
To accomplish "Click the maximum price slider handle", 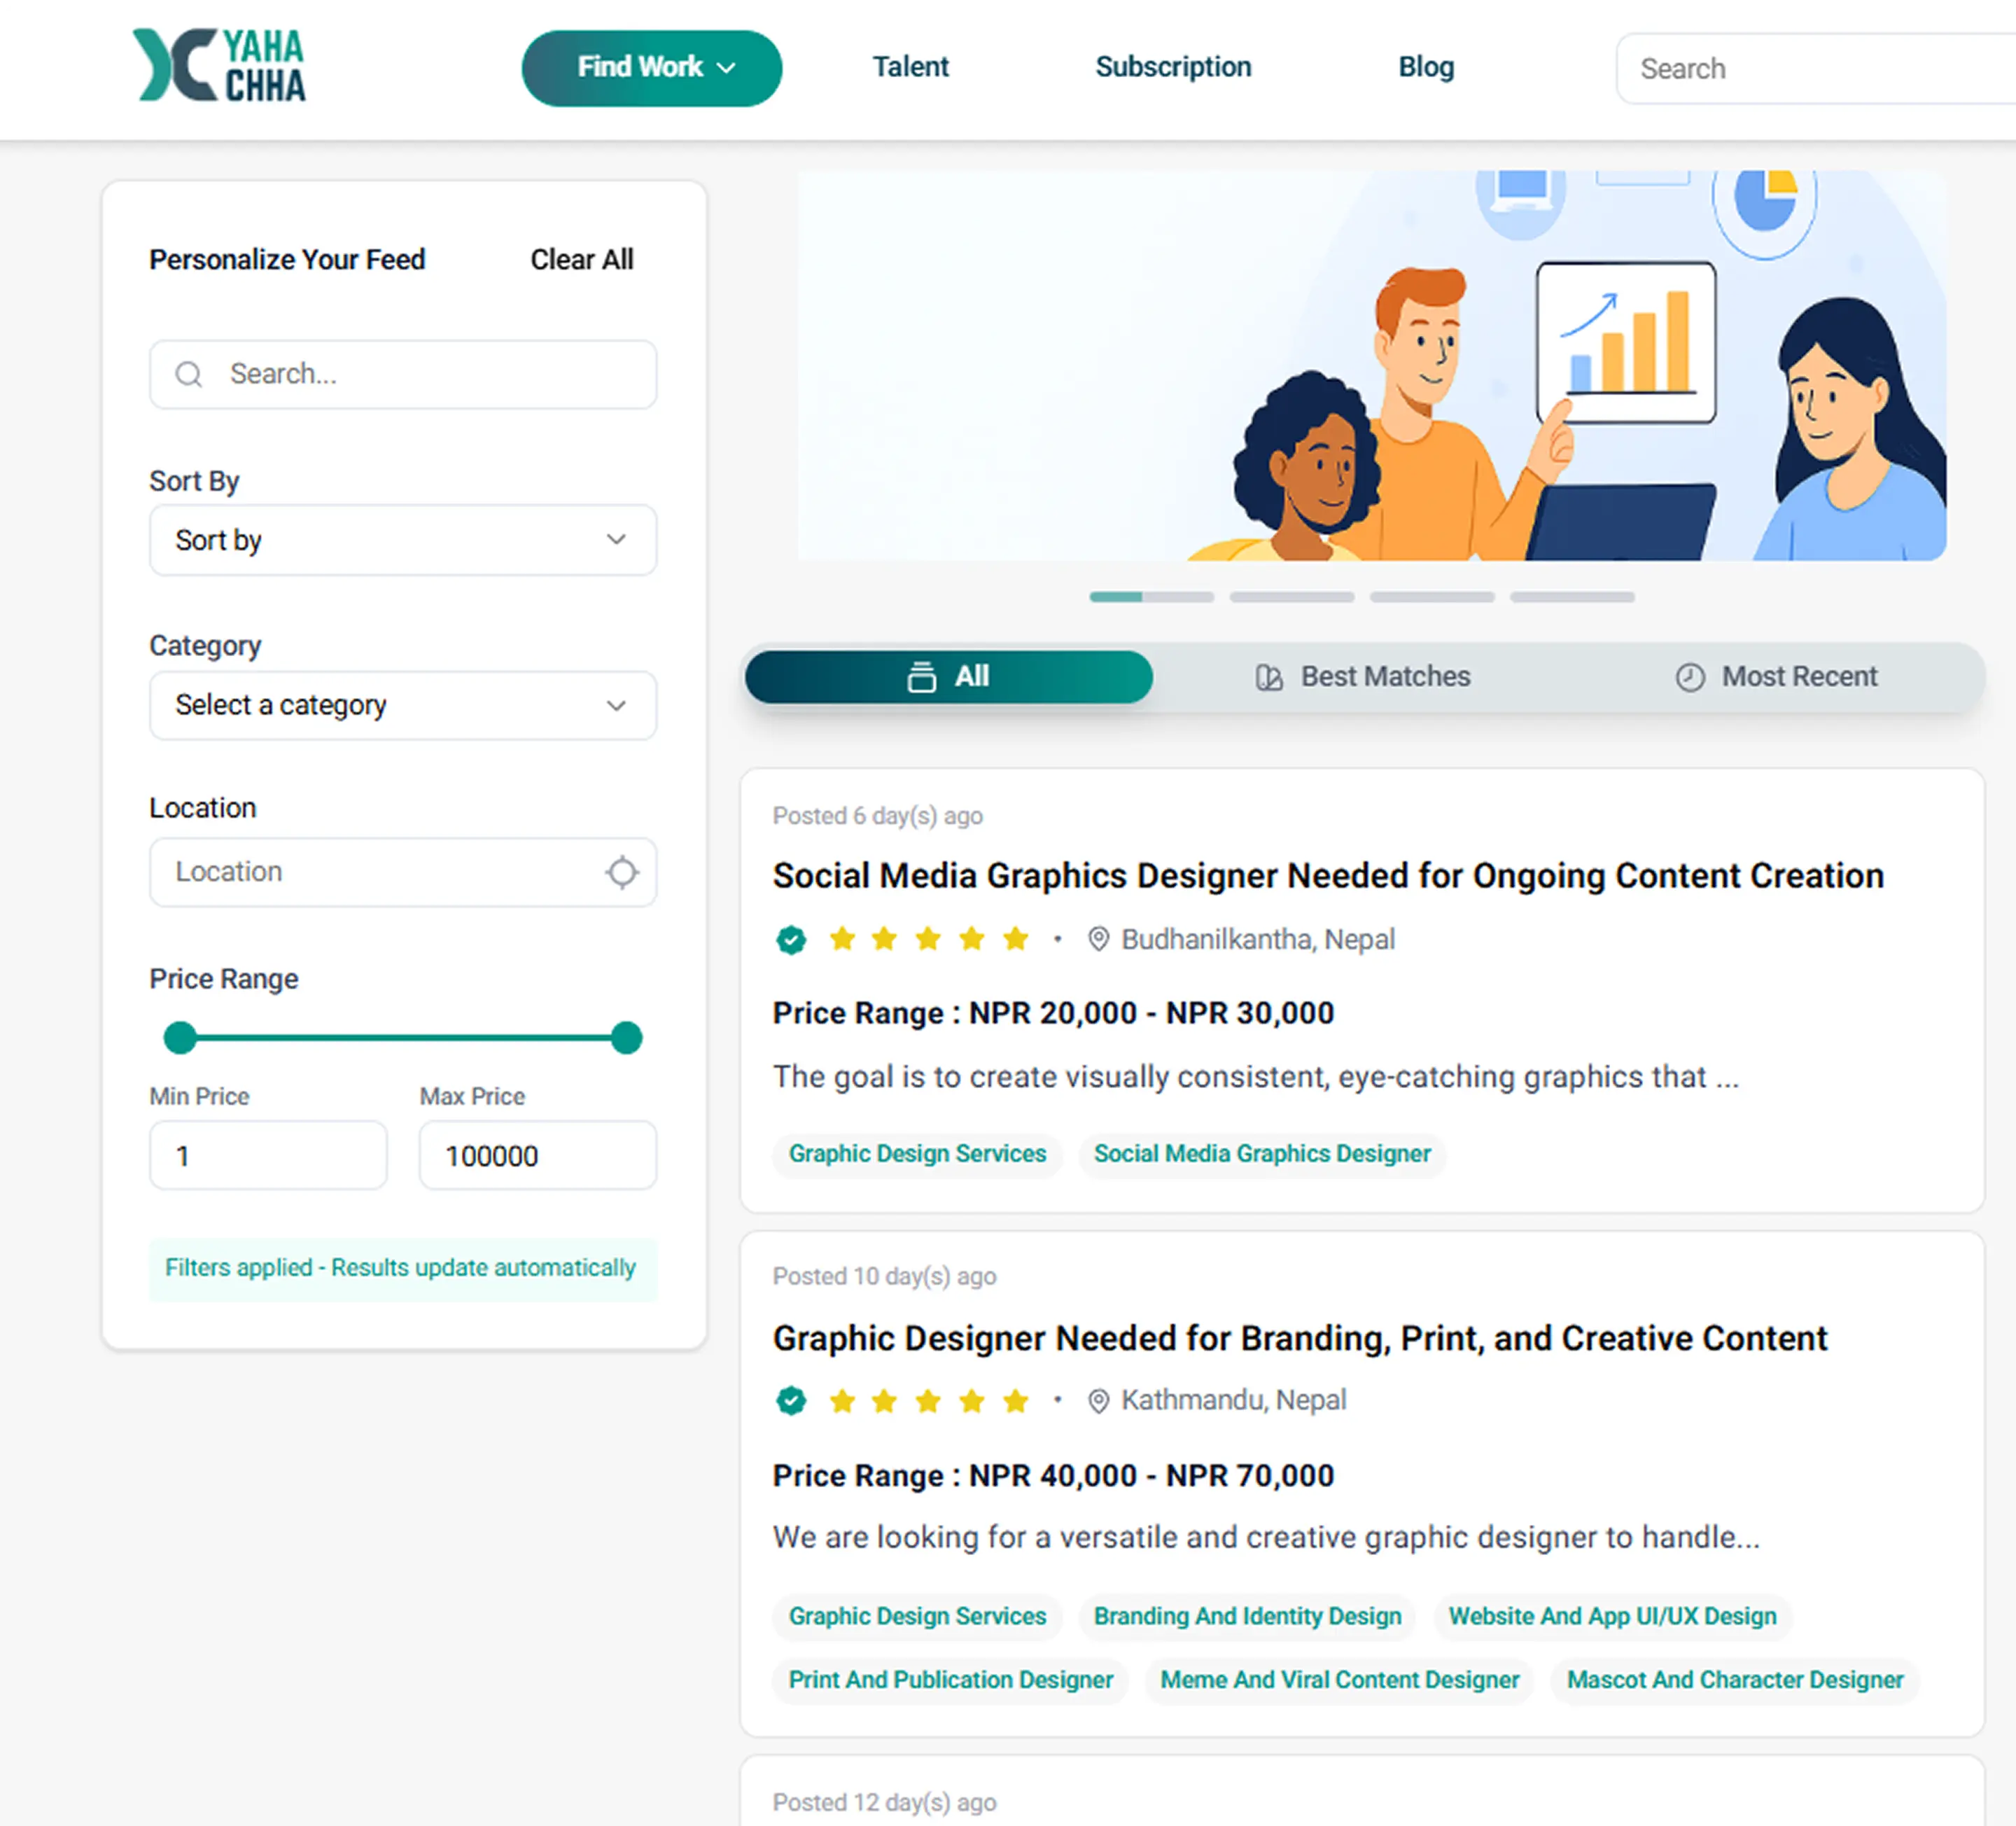I will (x=626, y=1038).
